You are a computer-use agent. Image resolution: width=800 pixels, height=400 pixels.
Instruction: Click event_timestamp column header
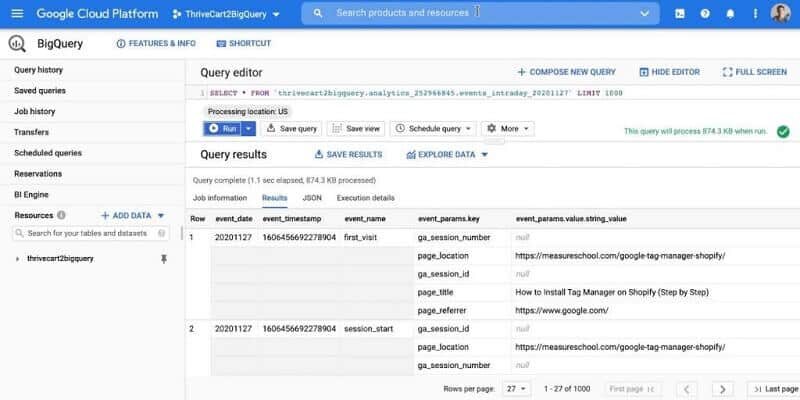coord(292,219)
